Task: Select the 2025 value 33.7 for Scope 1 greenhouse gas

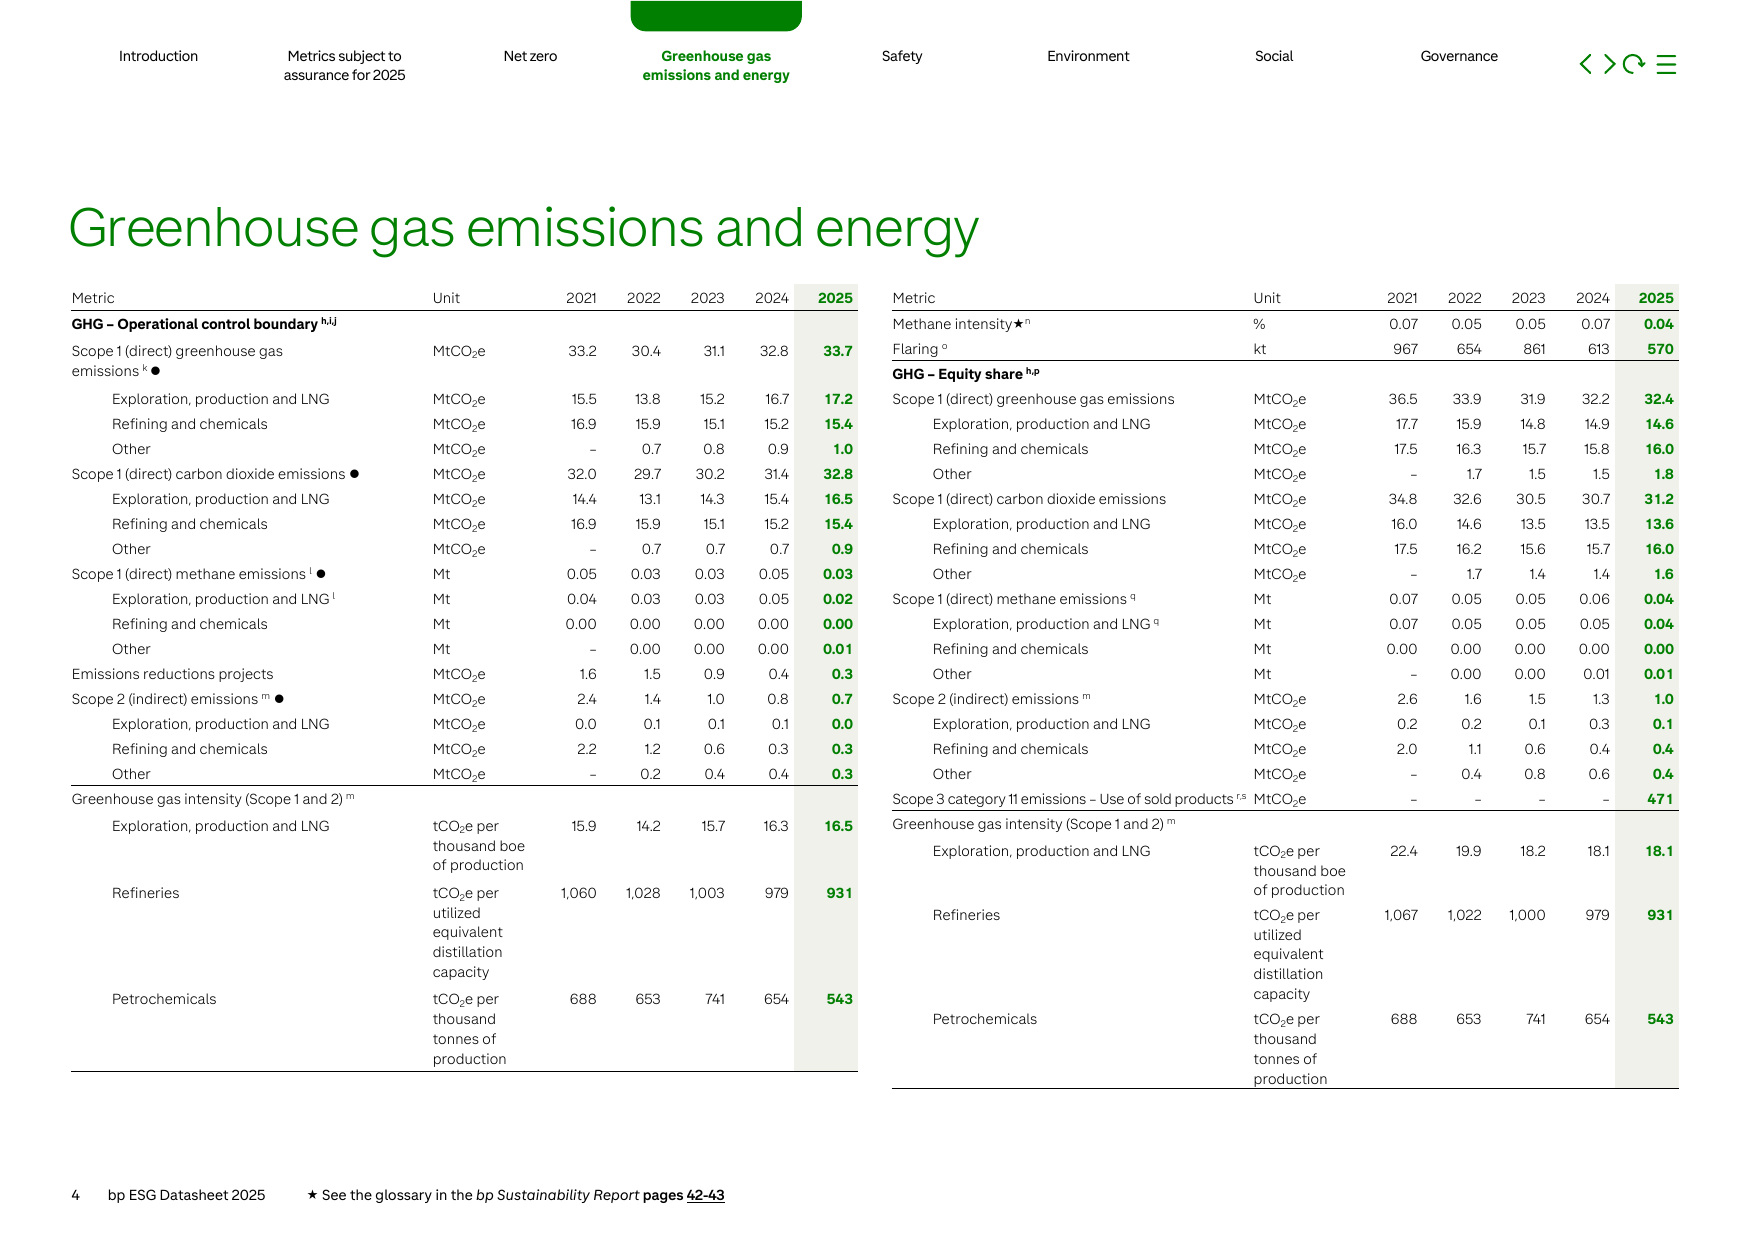Action: (x=838, y=351)
